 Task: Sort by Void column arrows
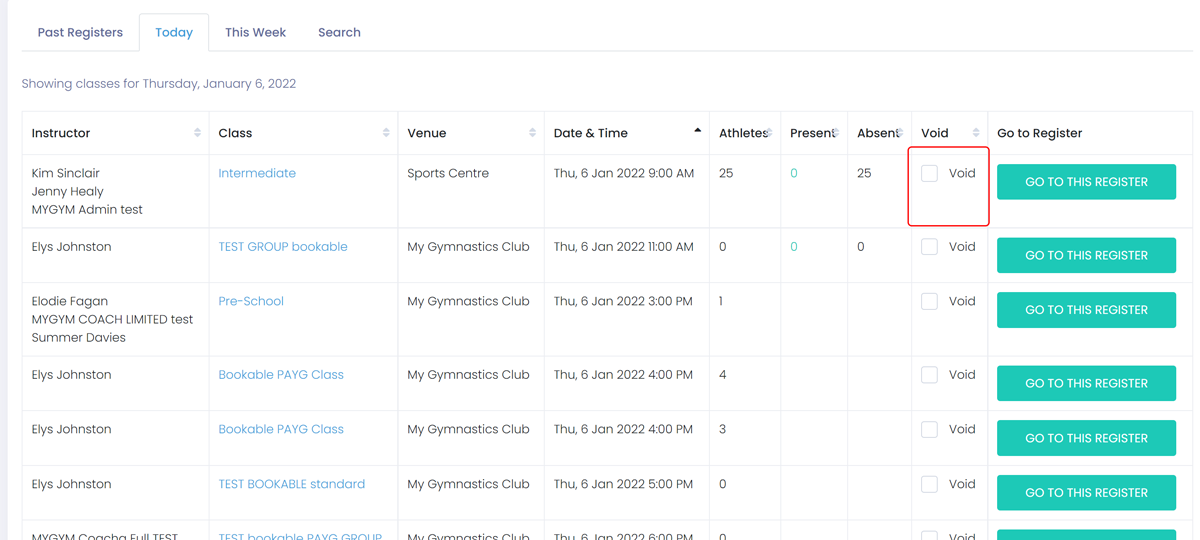coord(976,133)
